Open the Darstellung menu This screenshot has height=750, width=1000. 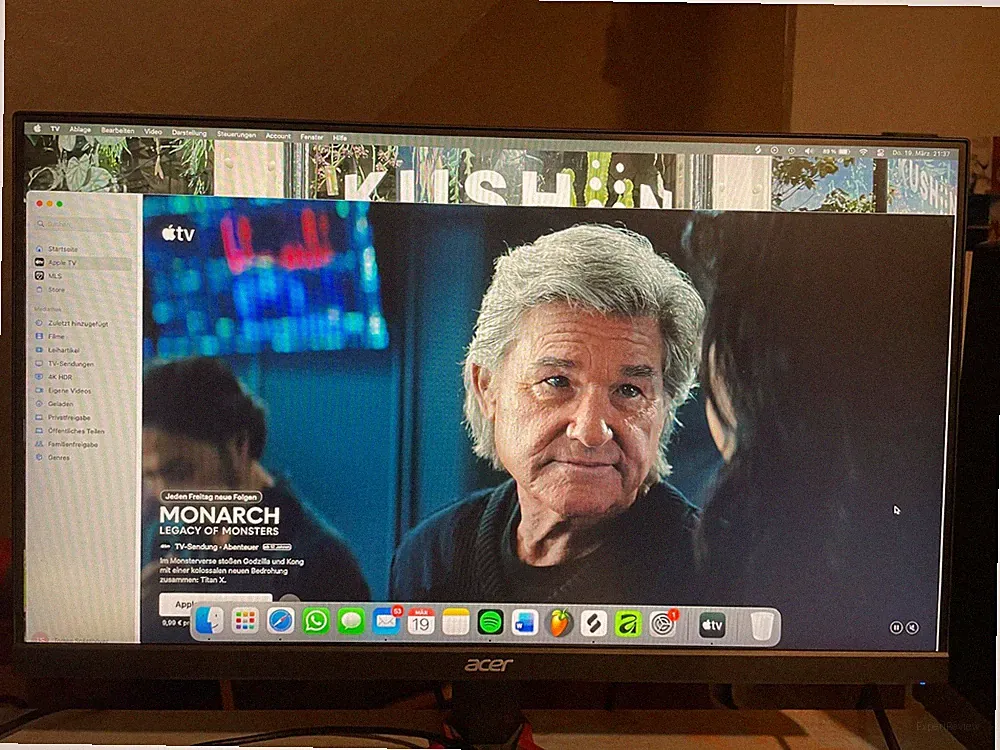pyautogui.click(x=189, y=133)
